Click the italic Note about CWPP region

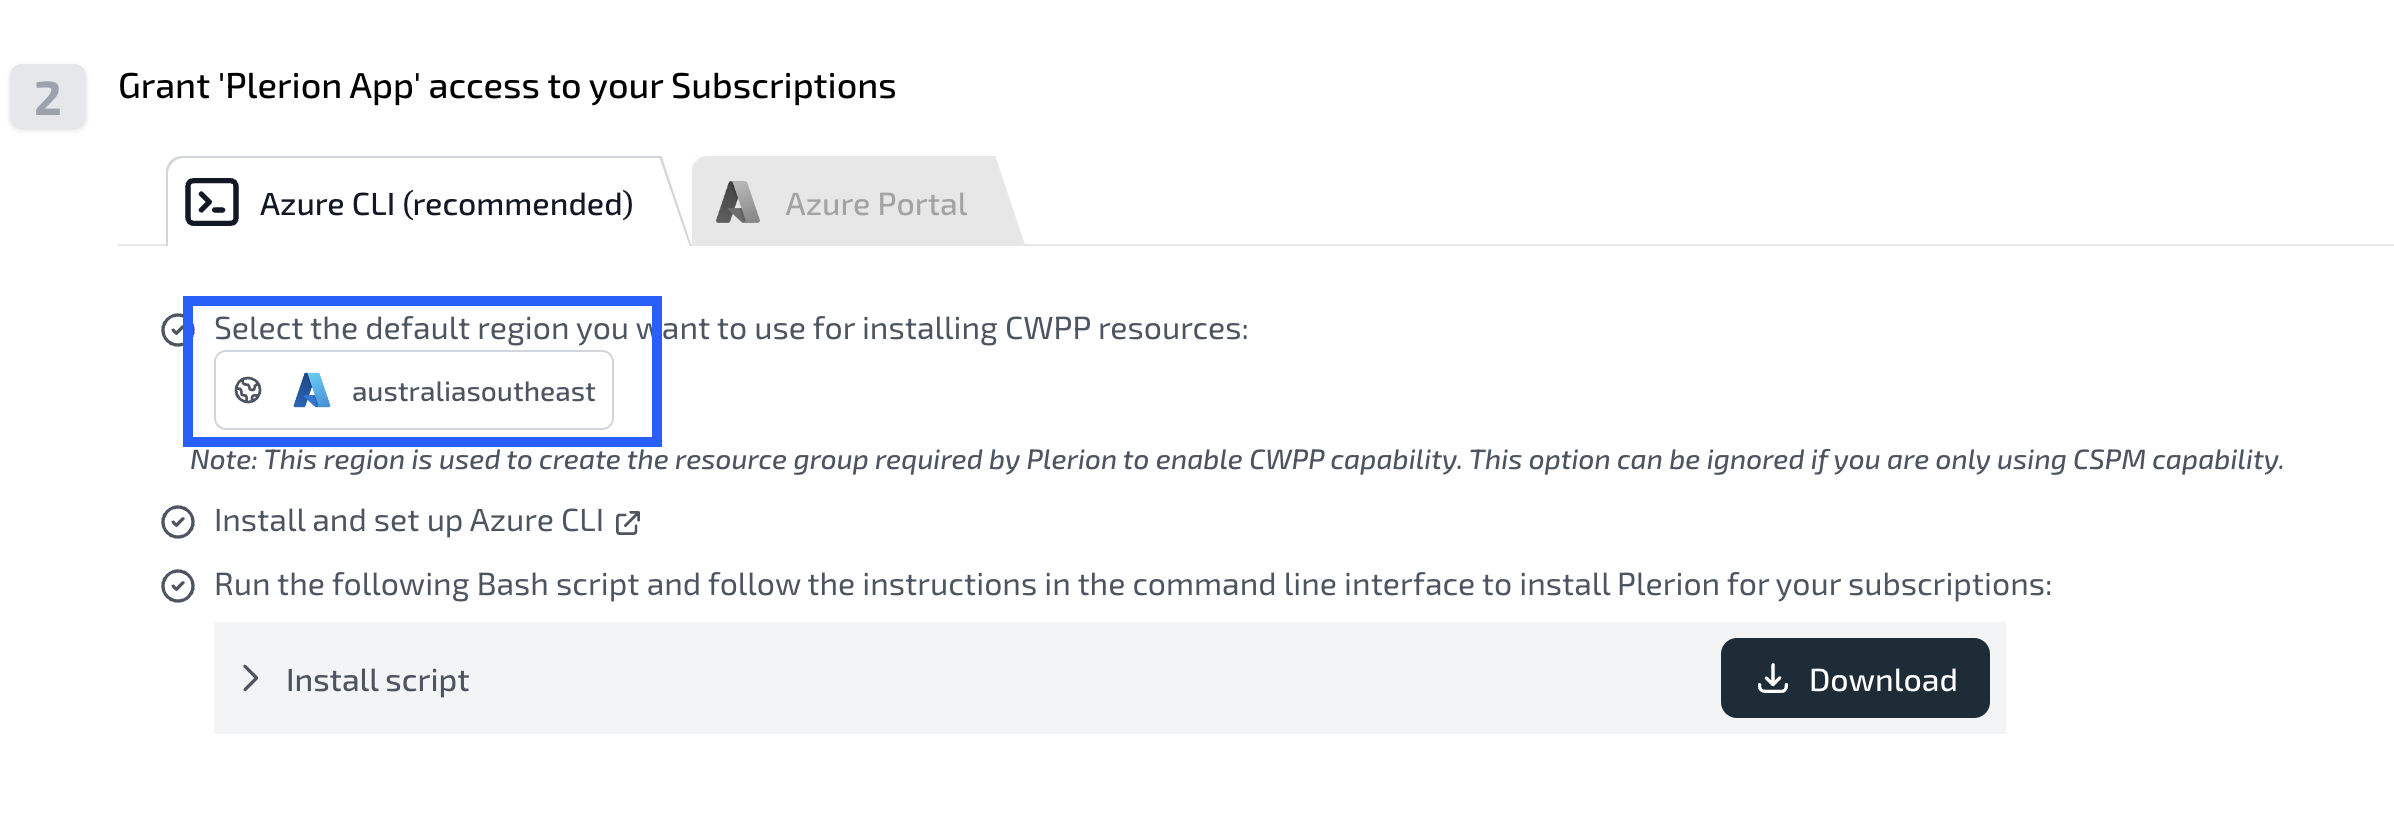(1237, 460)
